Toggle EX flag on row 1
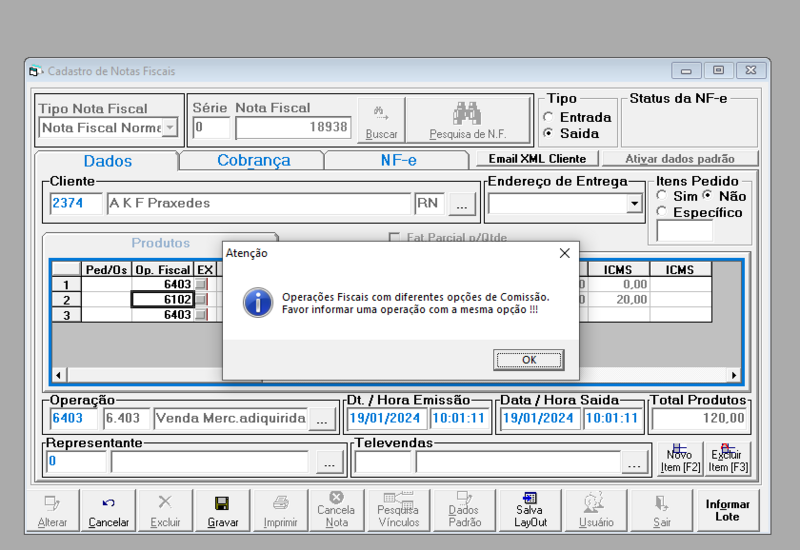This screenshot has width=800, height=550. pyautogui.click(x=202, y=284)
